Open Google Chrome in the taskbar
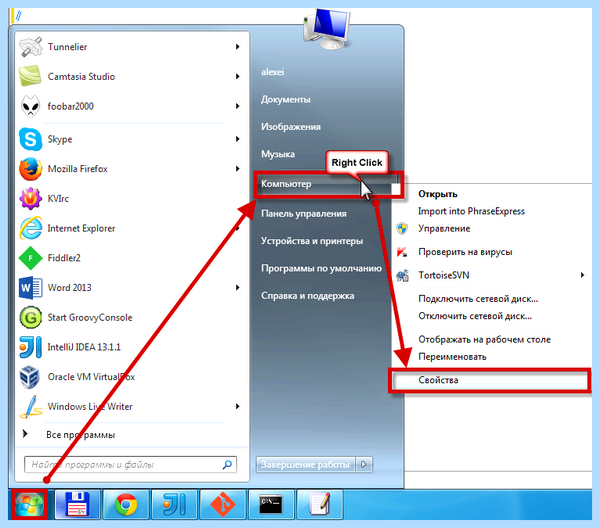Viewport: 600px width, 528px height. point(126,505)
